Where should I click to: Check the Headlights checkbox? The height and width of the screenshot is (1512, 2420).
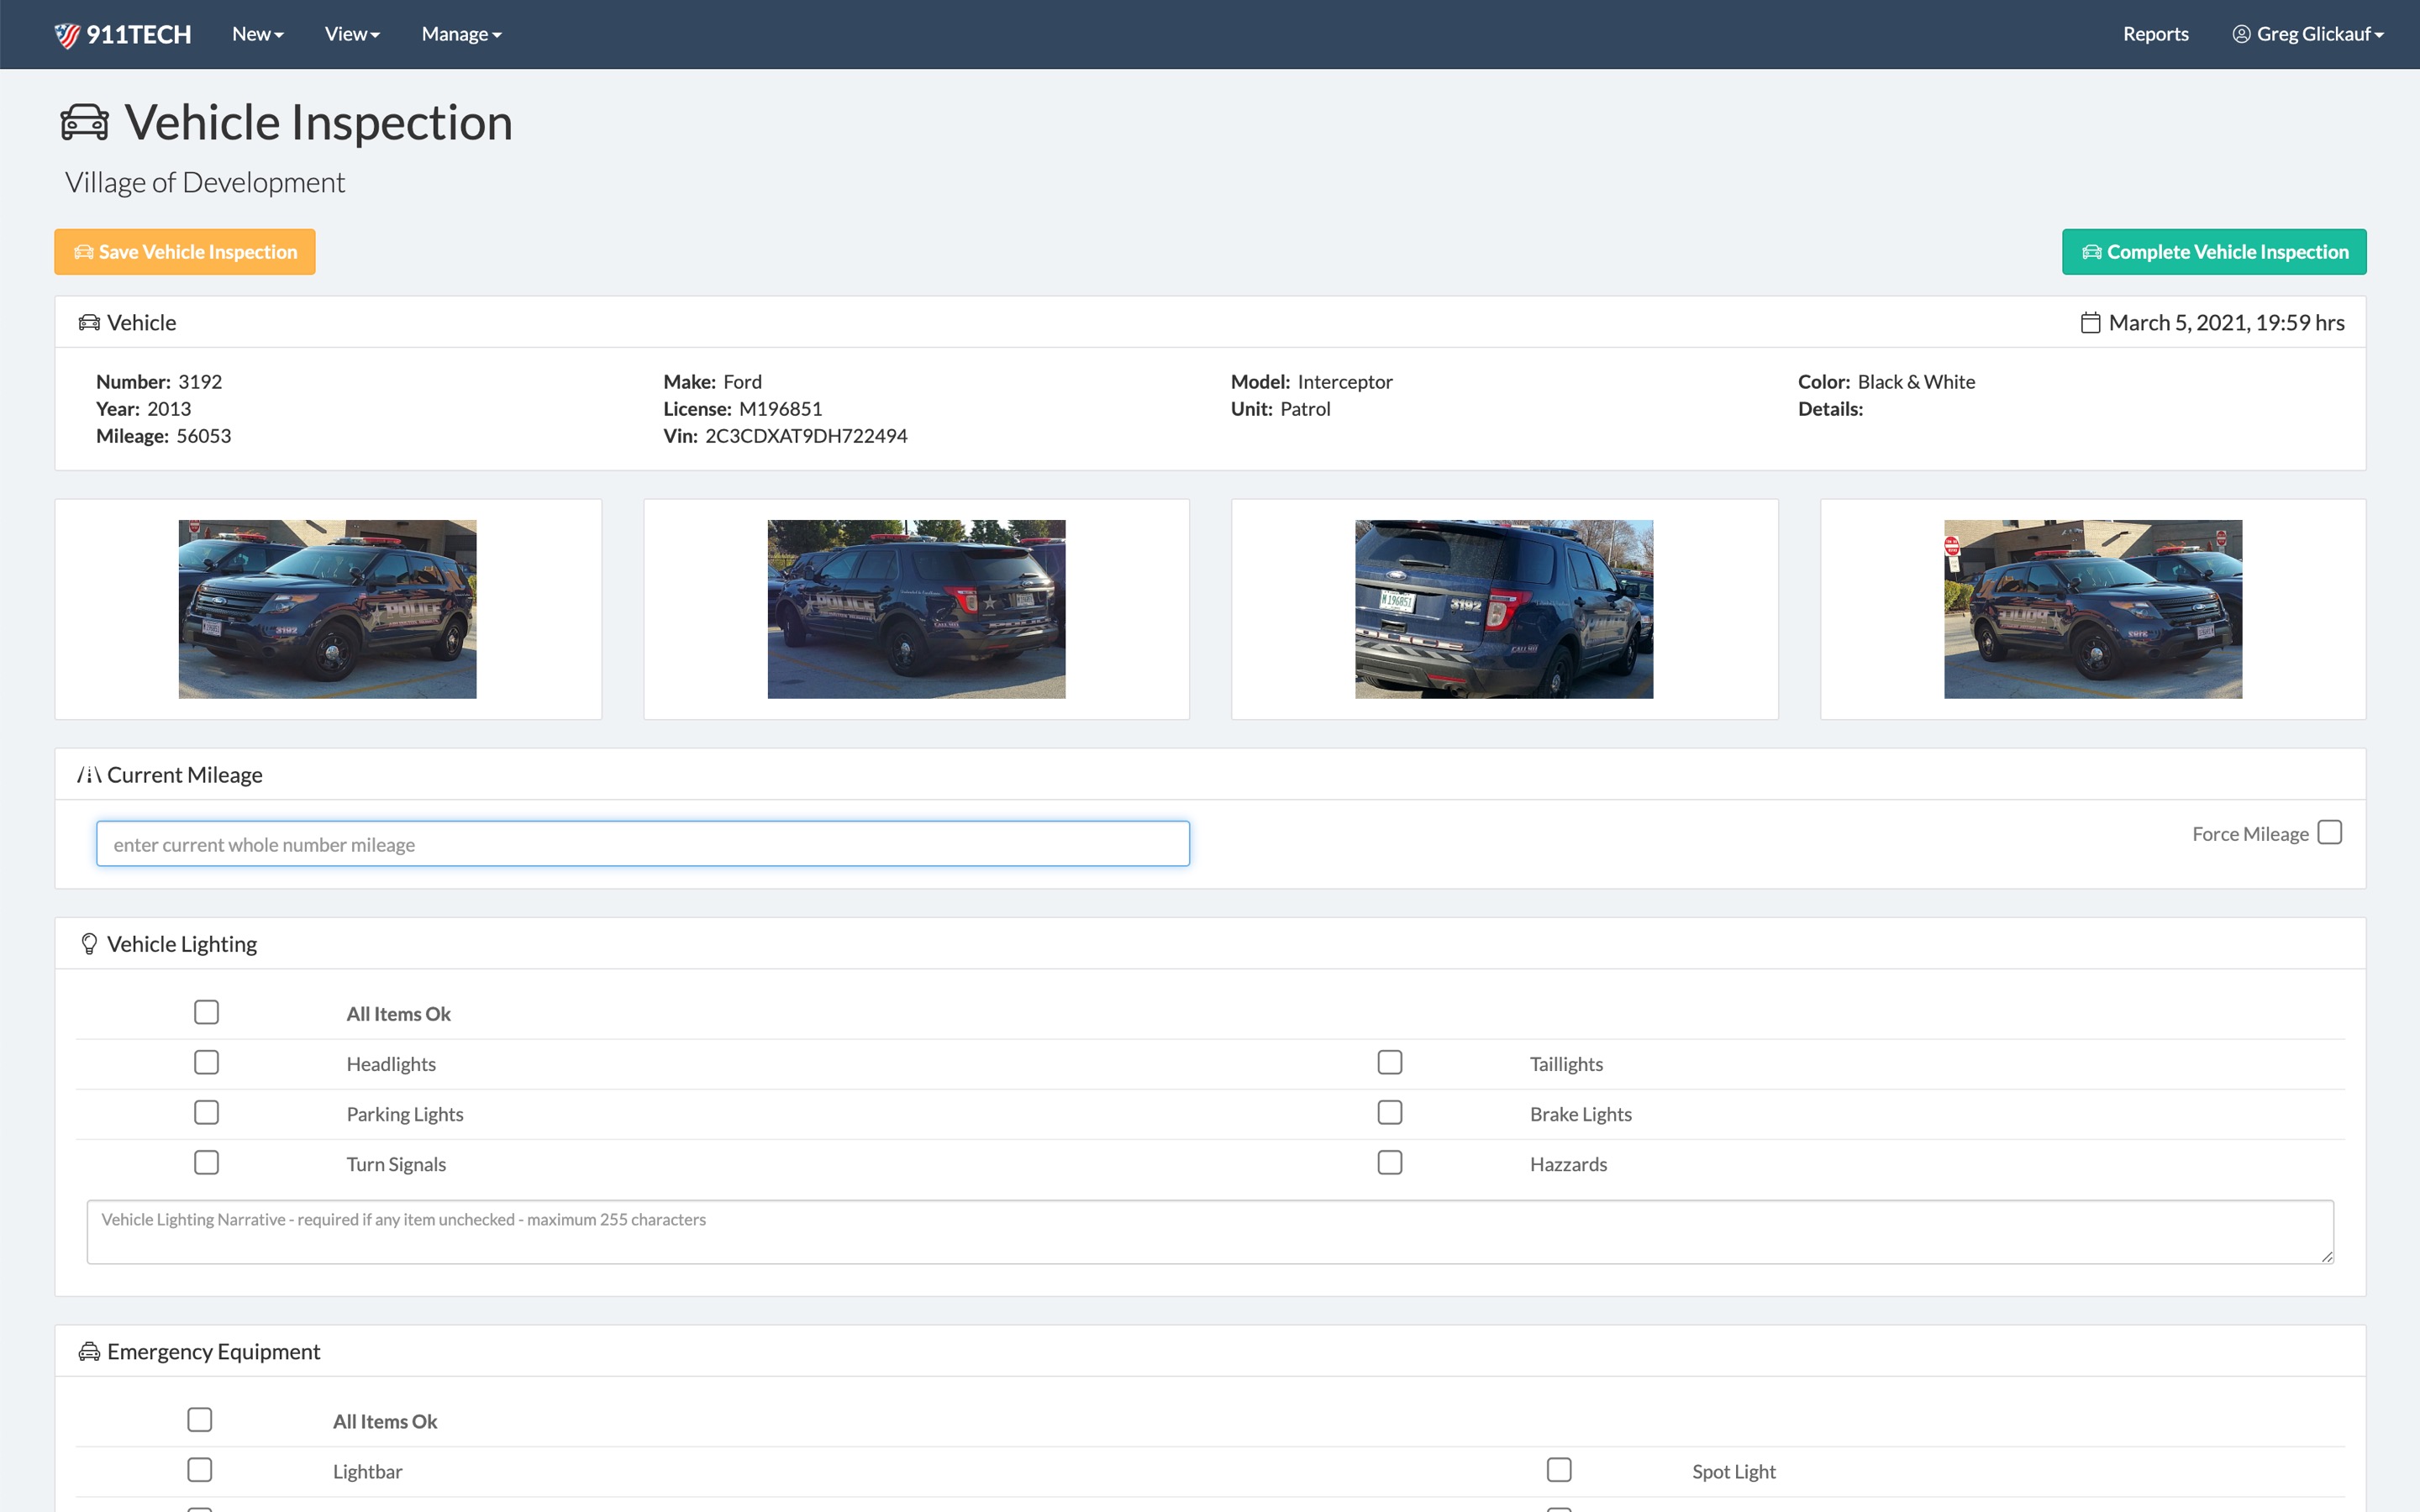[206, 1062]
